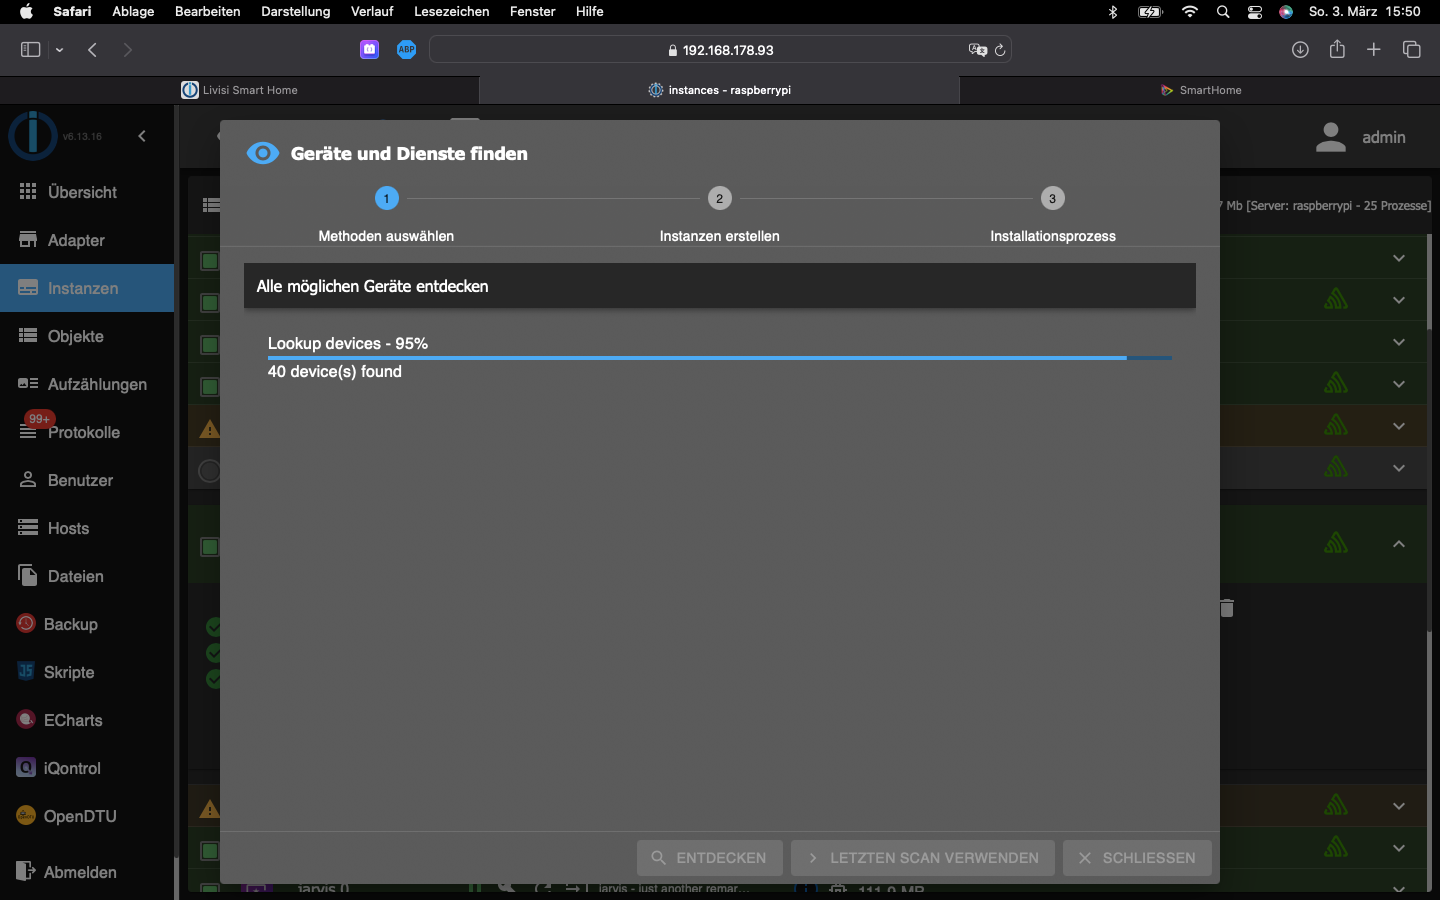
Task: Switch to the SmartHome tab
Action: point(1200,90)
